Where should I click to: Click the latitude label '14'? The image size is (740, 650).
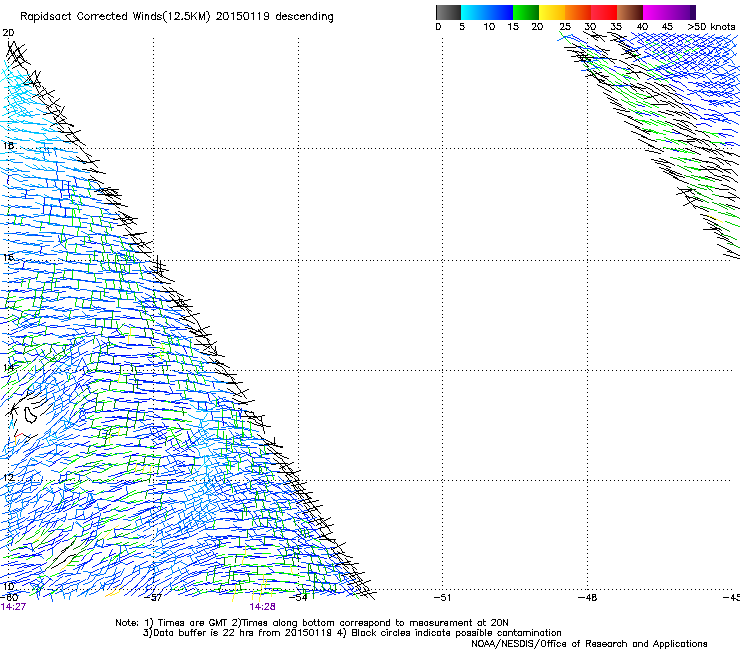(x=8, y=367)
